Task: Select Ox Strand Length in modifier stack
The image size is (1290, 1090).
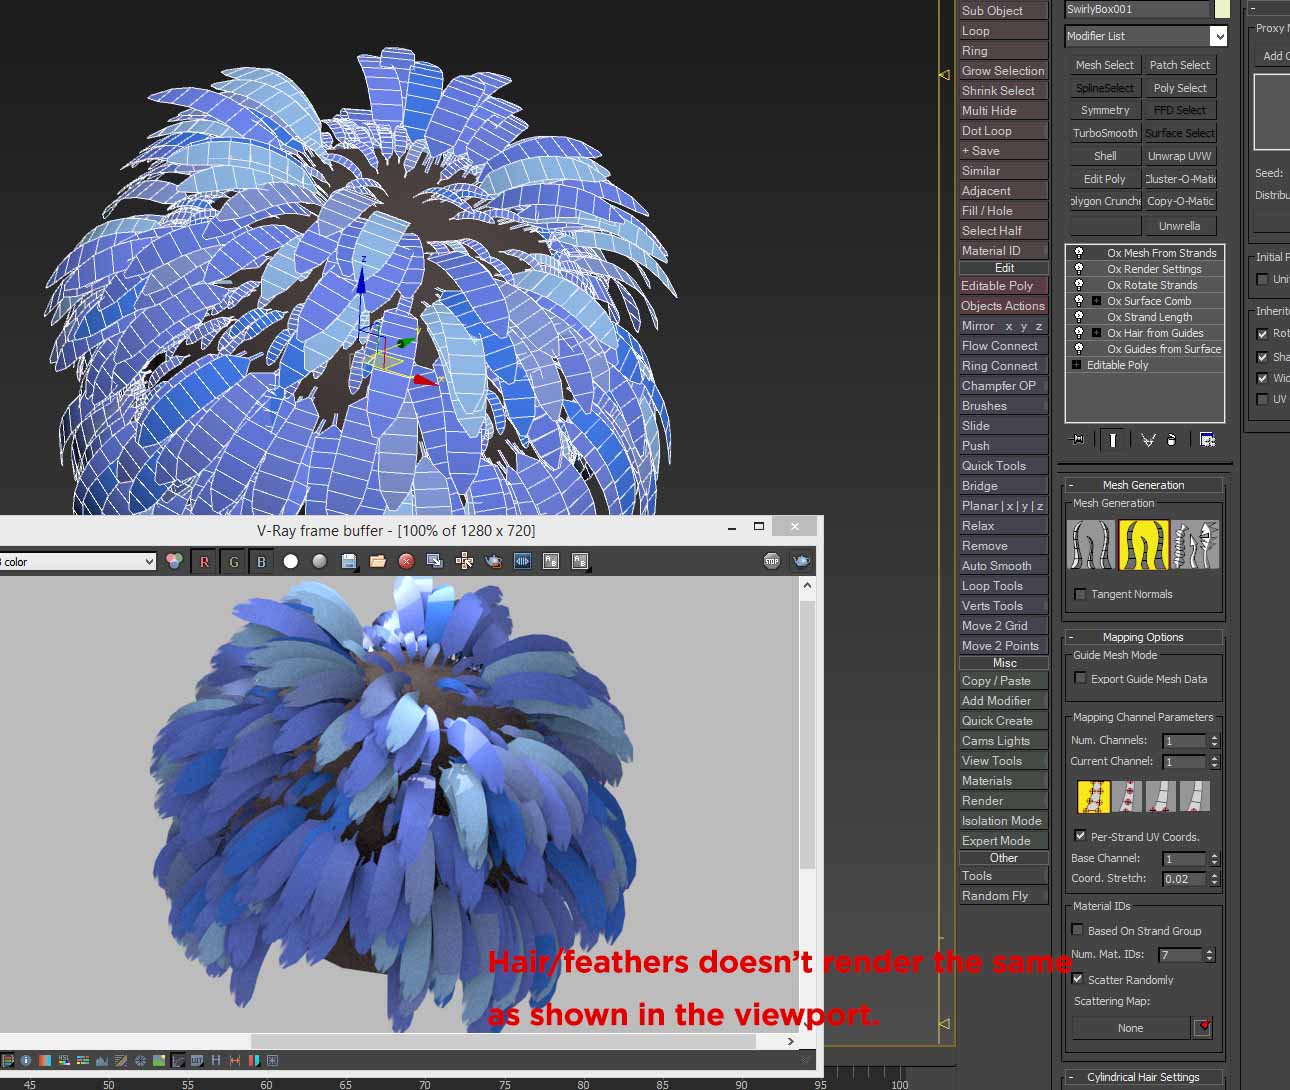Action: (x=1149, y=317)
